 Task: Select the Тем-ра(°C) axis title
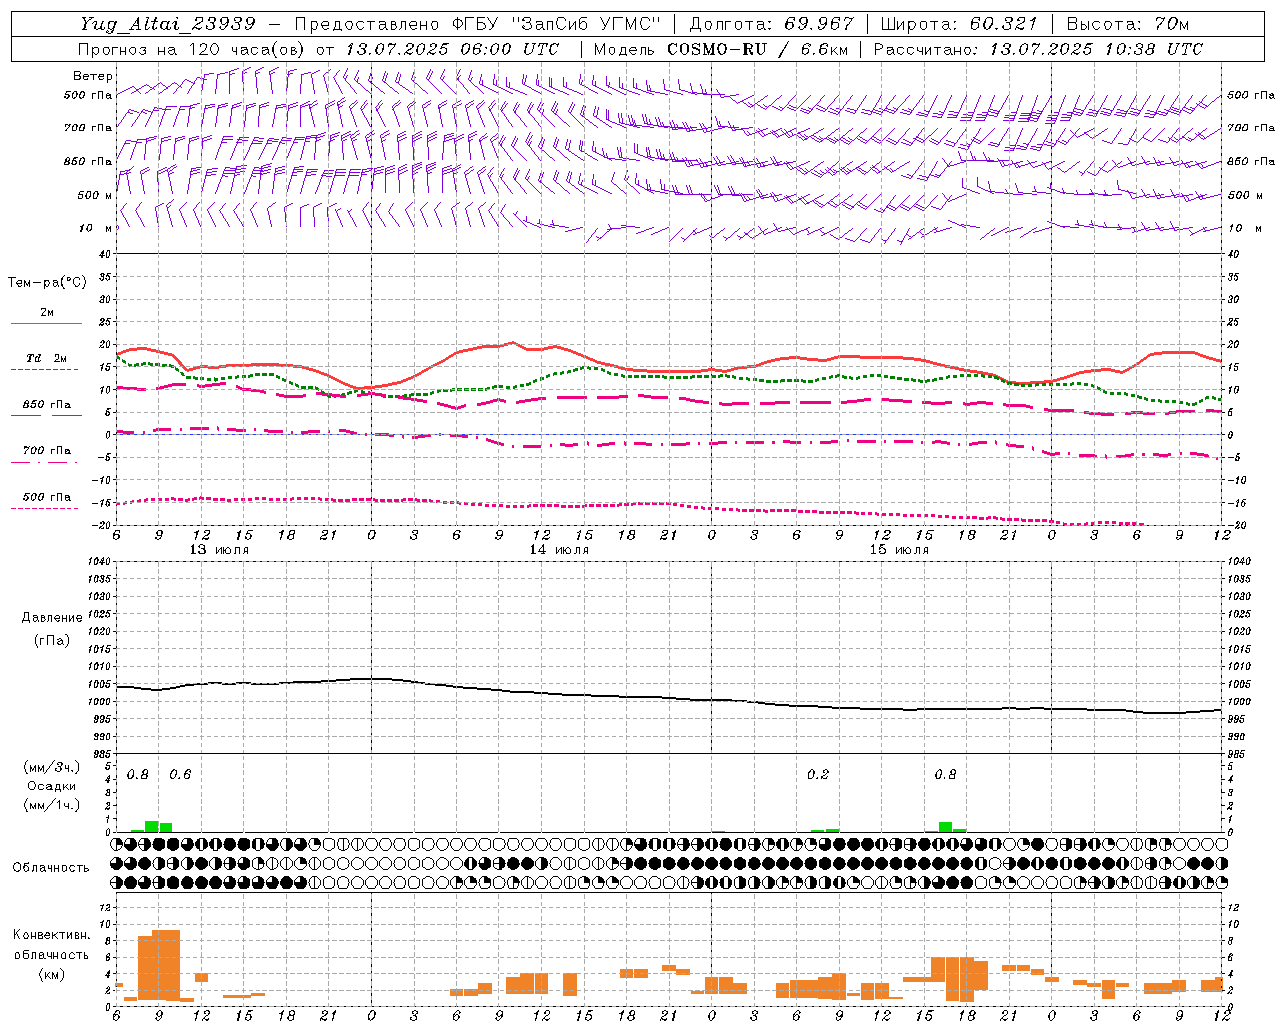point(47,283)
